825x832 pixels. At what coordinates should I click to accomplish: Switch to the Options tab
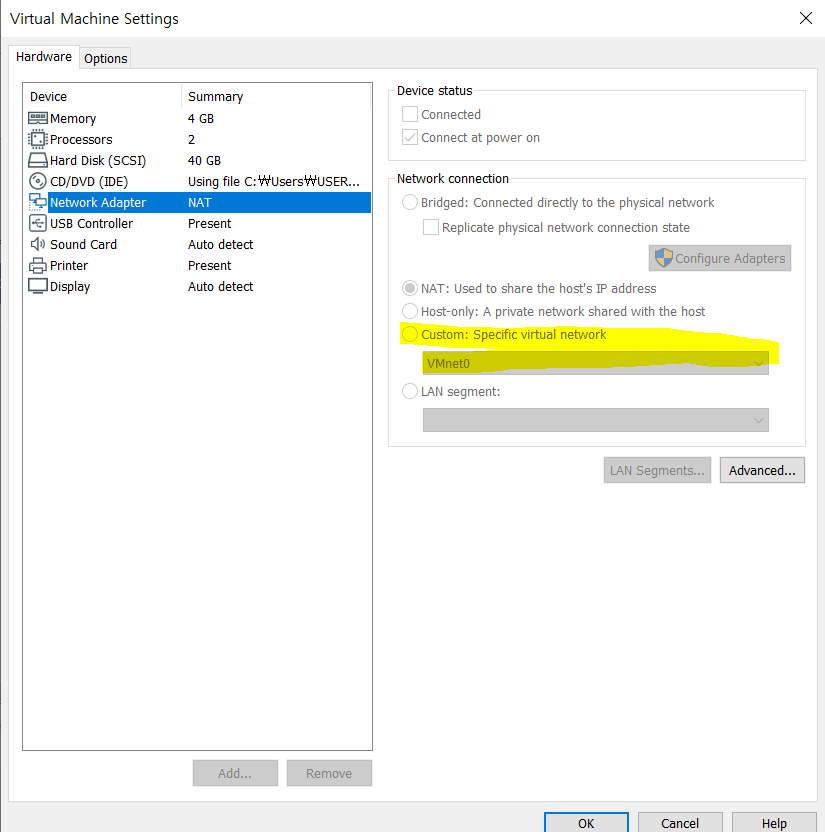point(106,58)
